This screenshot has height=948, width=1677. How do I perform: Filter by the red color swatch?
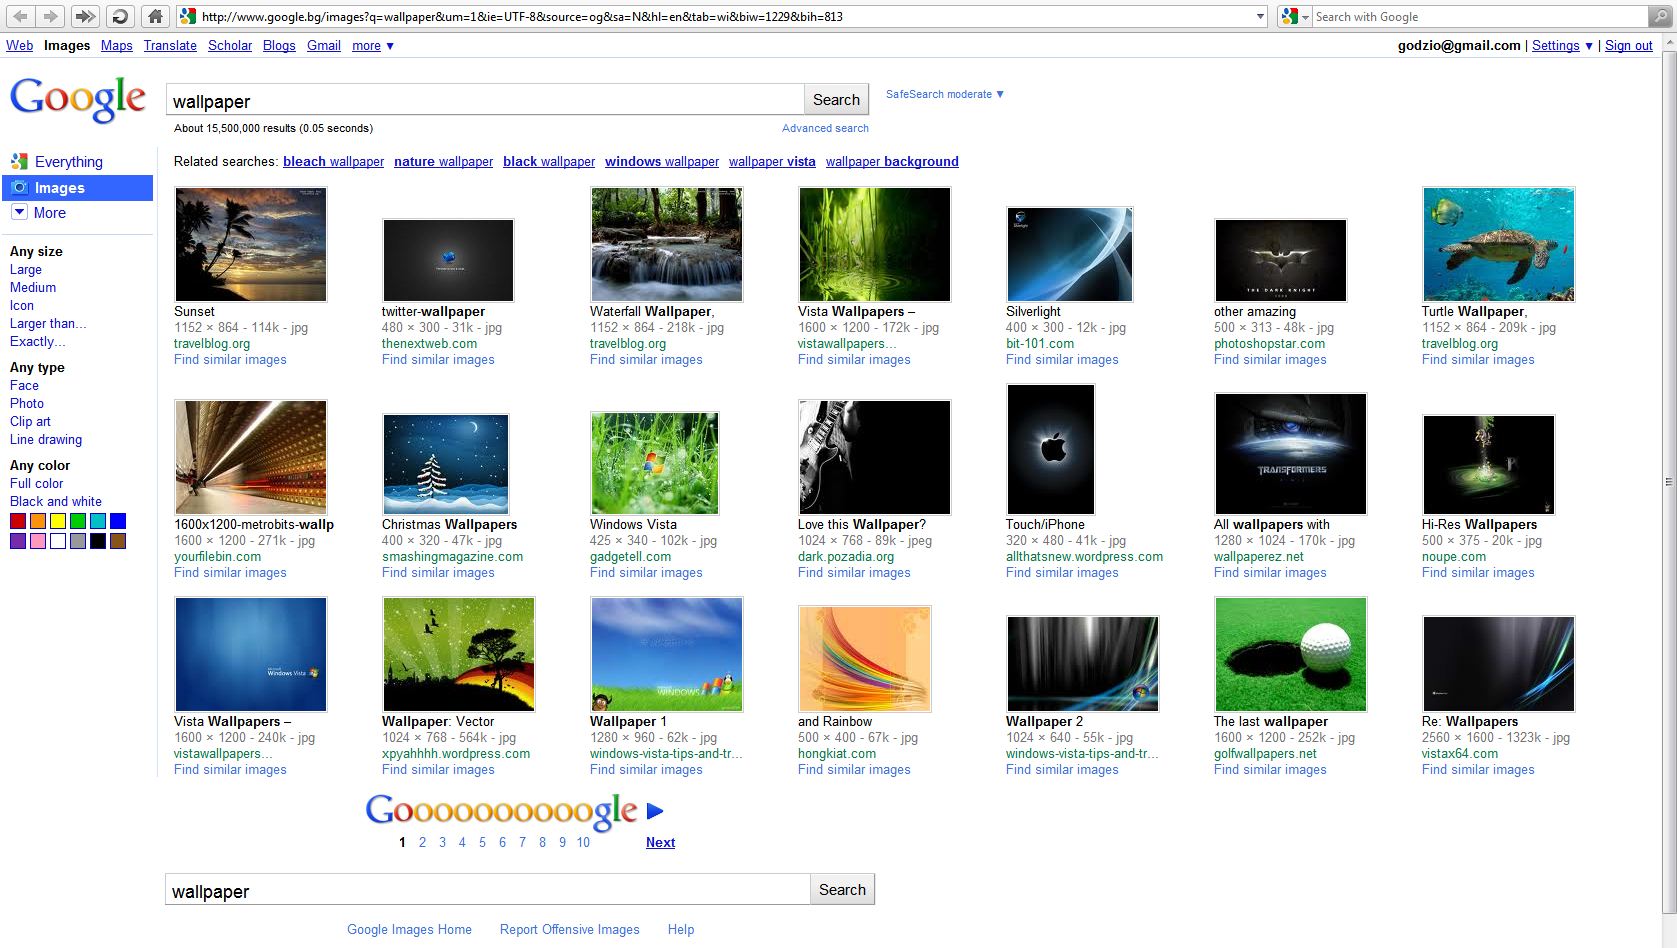(18, 521)
